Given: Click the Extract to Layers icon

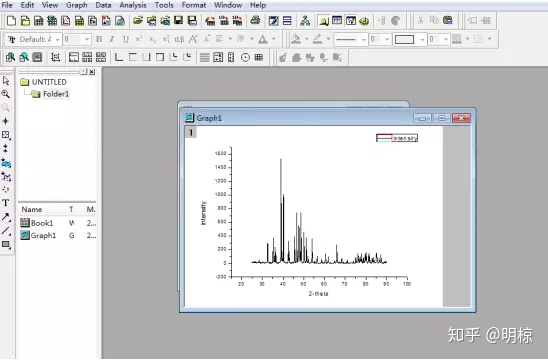Looking at the screenshot, I should (74, 57).
